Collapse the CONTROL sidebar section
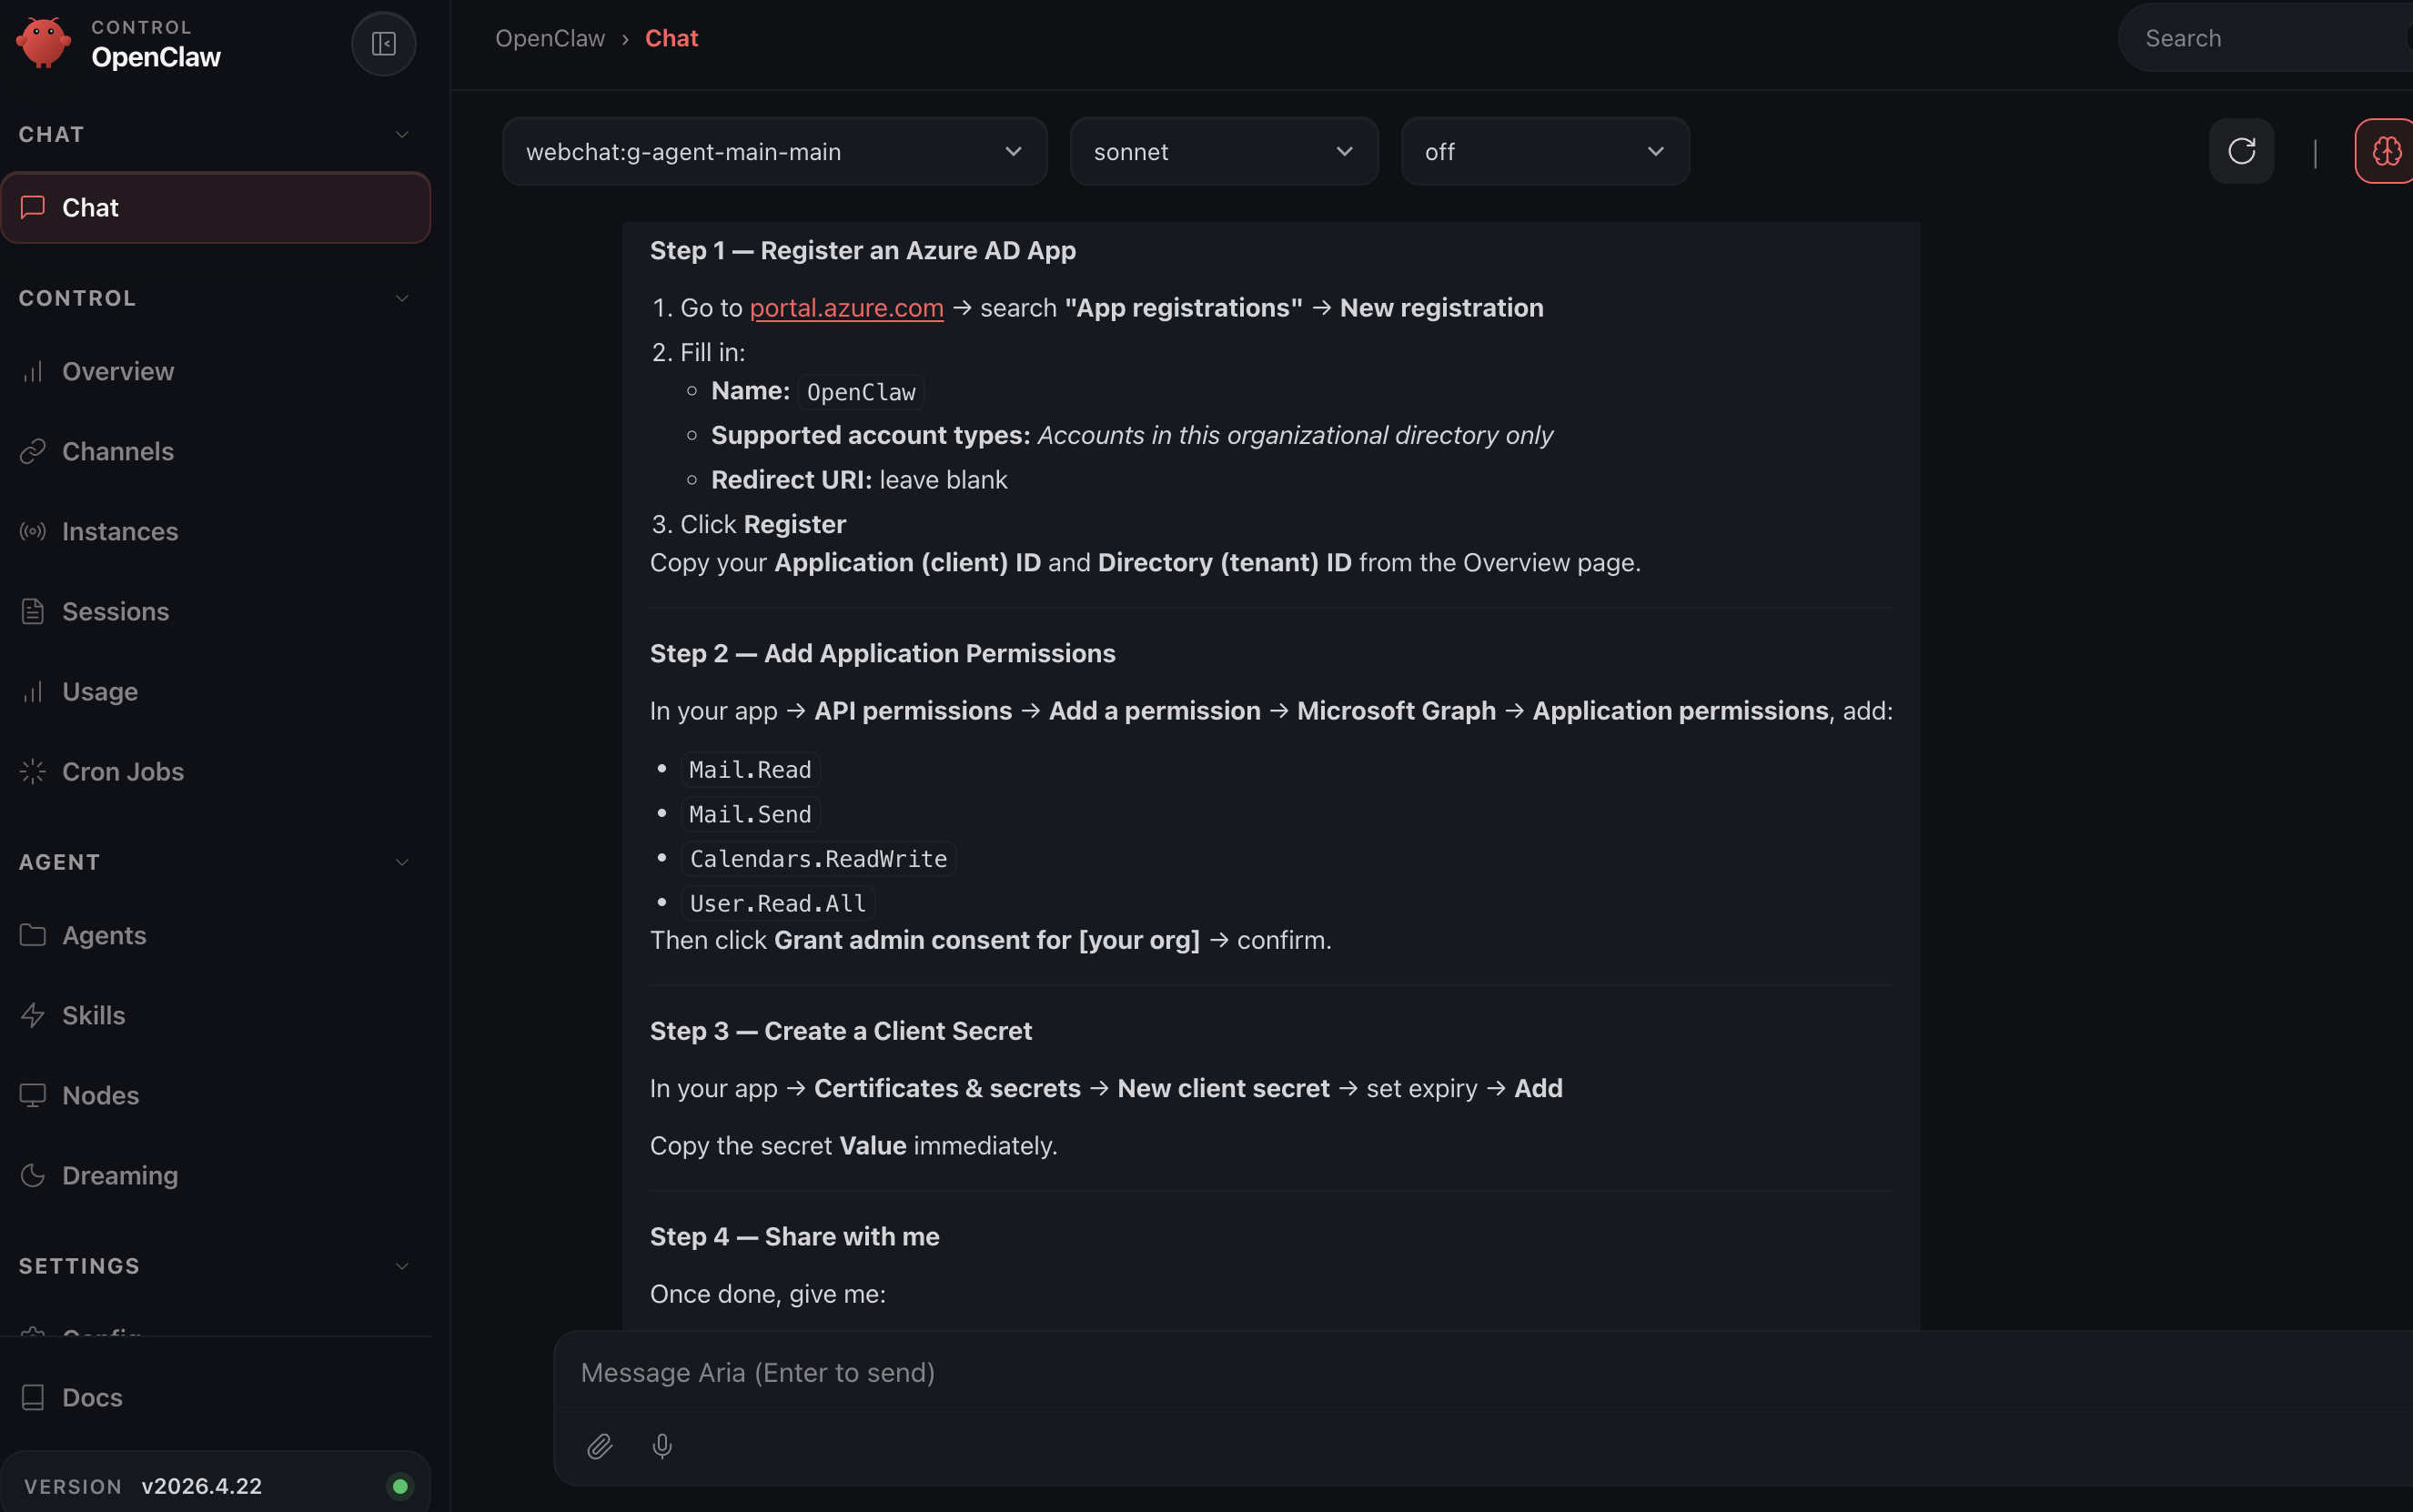This screenshot has height=1512, width=2413. tap(402, 298)
